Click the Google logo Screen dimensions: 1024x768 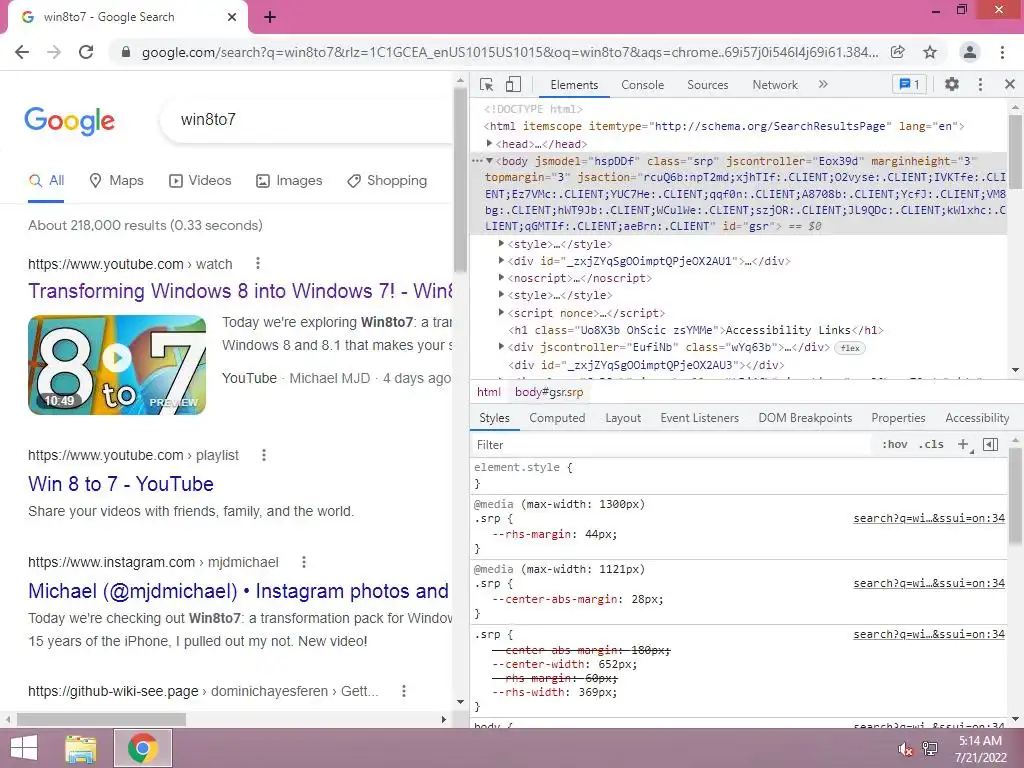click(69, 121)
